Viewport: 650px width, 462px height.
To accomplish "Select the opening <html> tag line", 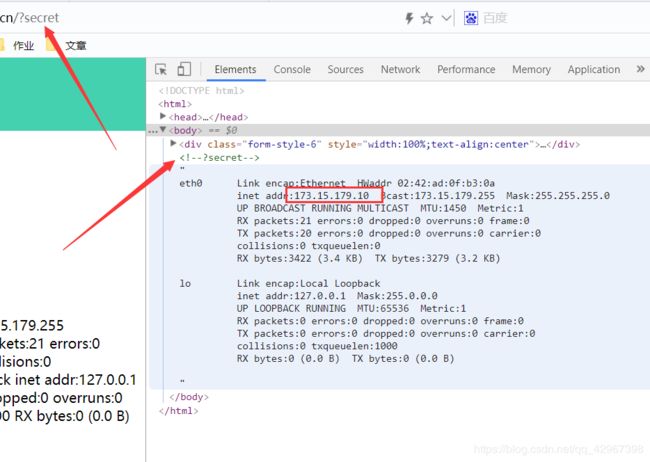I will tap(175, 104).
